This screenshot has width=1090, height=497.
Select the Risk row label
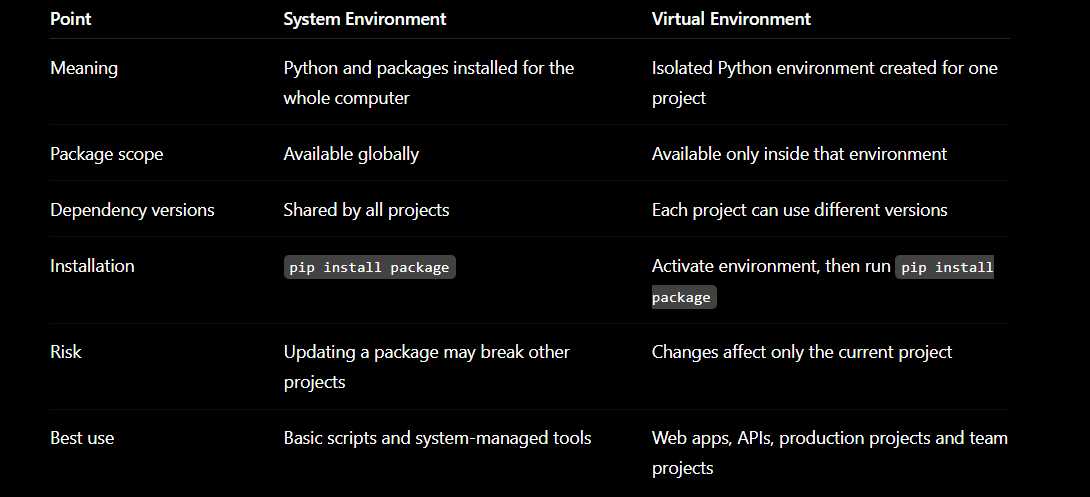click(x=65, y=352)
